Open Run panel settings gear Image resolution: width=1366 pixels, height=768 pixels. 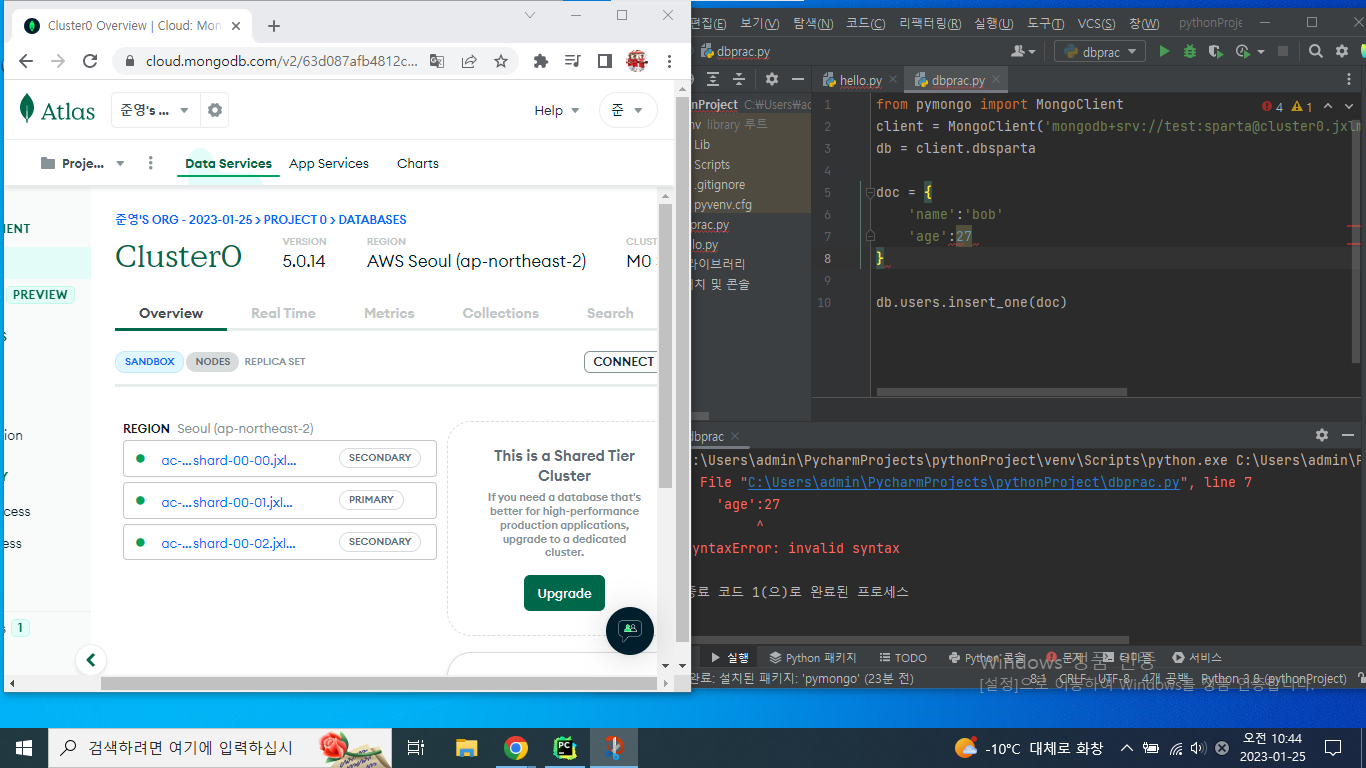point(1322,435)
